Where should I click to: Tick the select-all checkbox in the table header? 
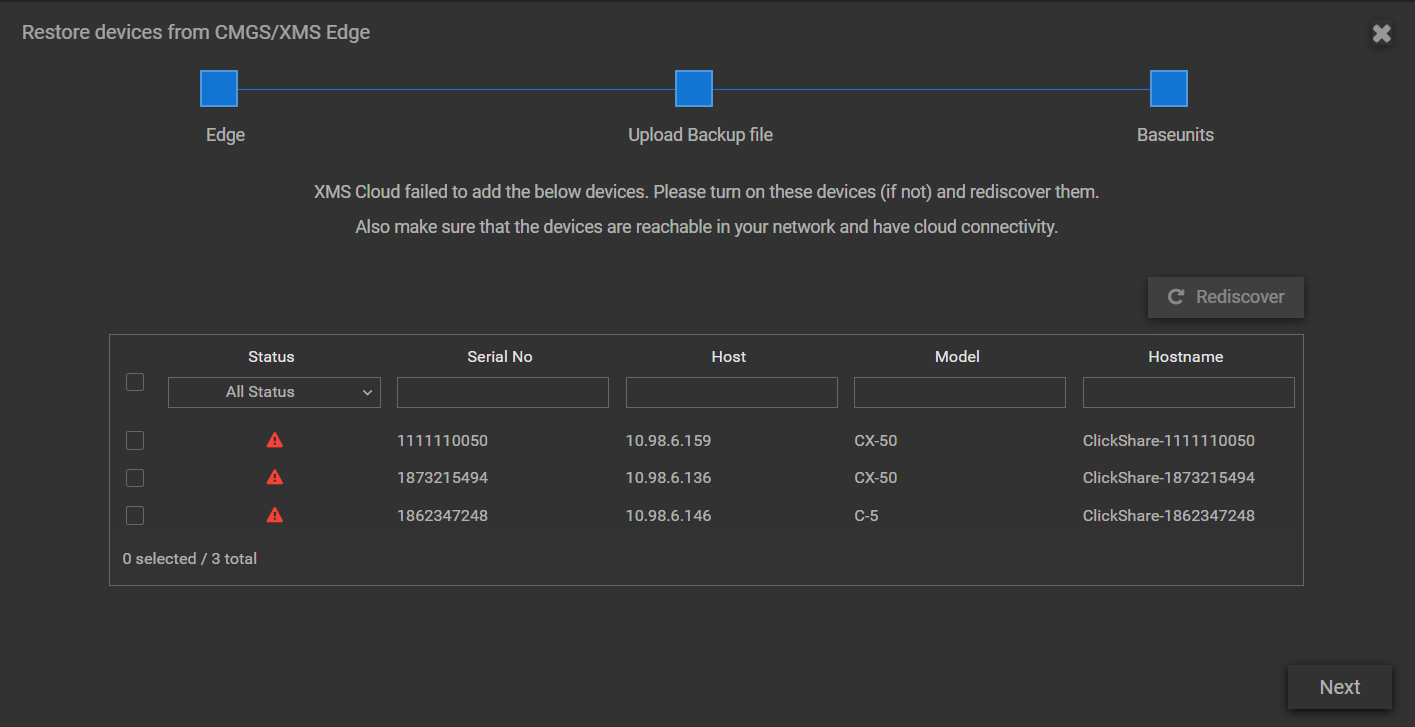(135, 382)
